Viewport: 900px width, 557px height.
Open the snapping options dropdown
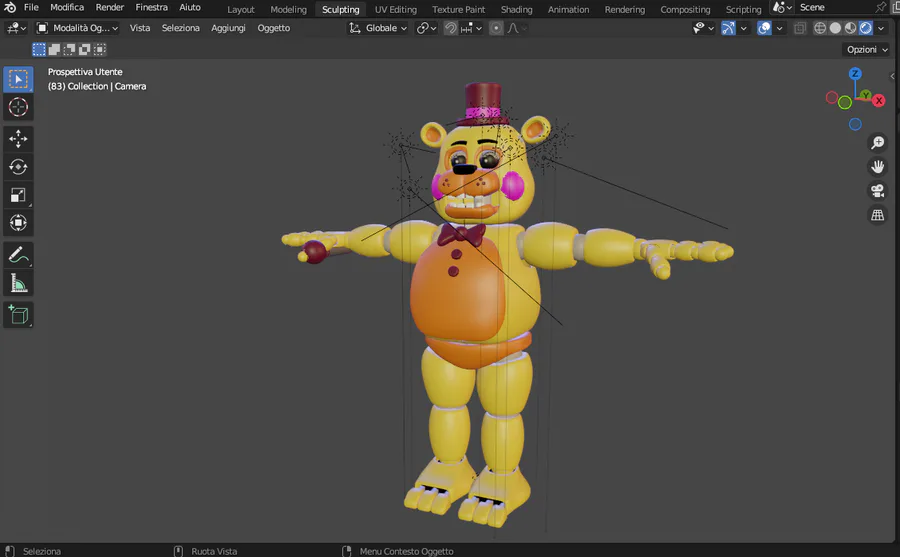471,28
